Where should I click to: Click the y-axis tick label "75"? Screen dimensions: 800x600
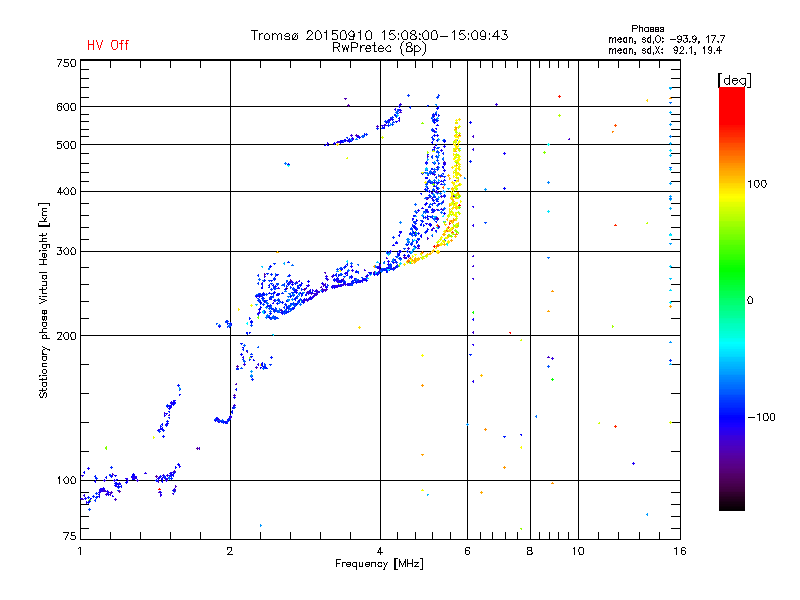pos(70,536)
